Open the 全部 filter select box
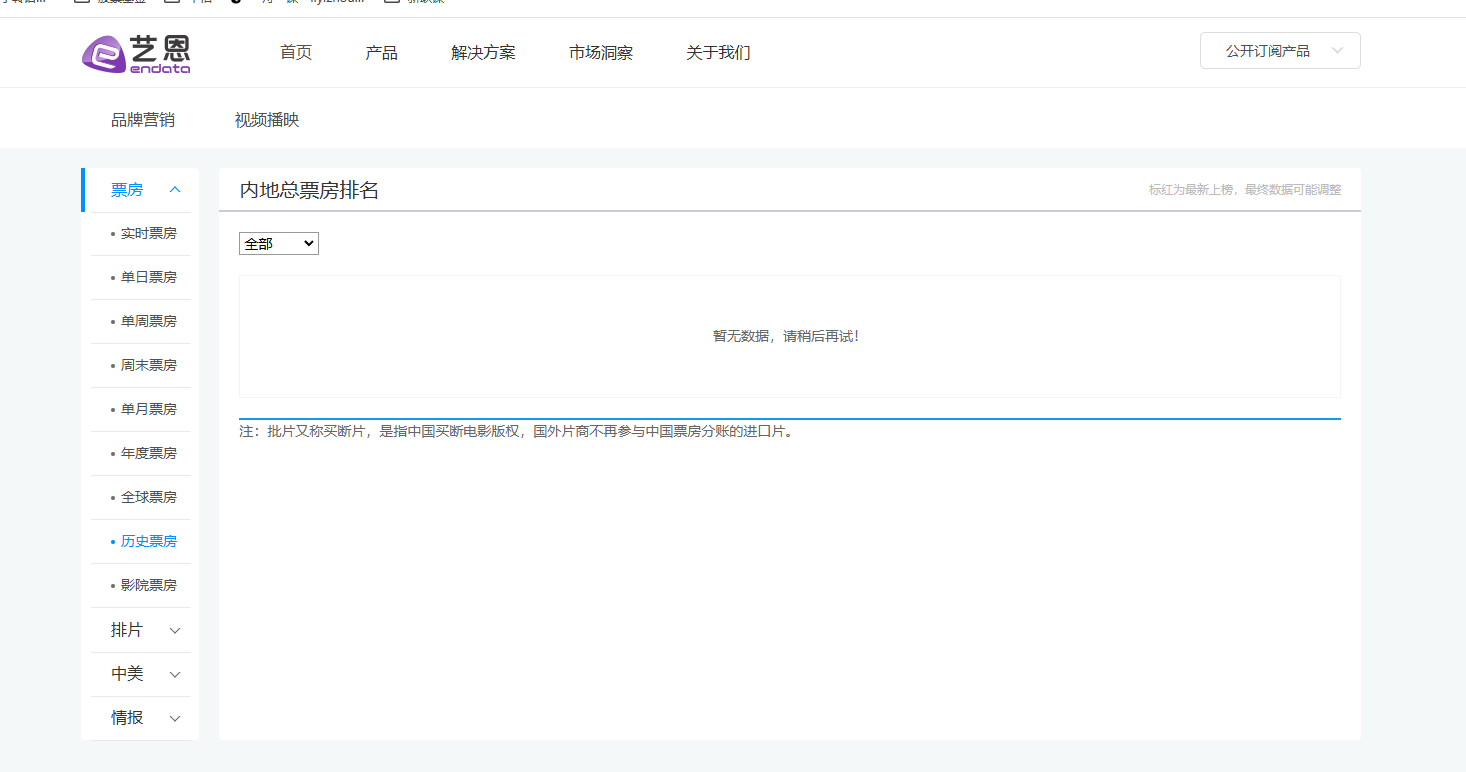This screenshot has width=1466, height=772. tap(278, 243)
